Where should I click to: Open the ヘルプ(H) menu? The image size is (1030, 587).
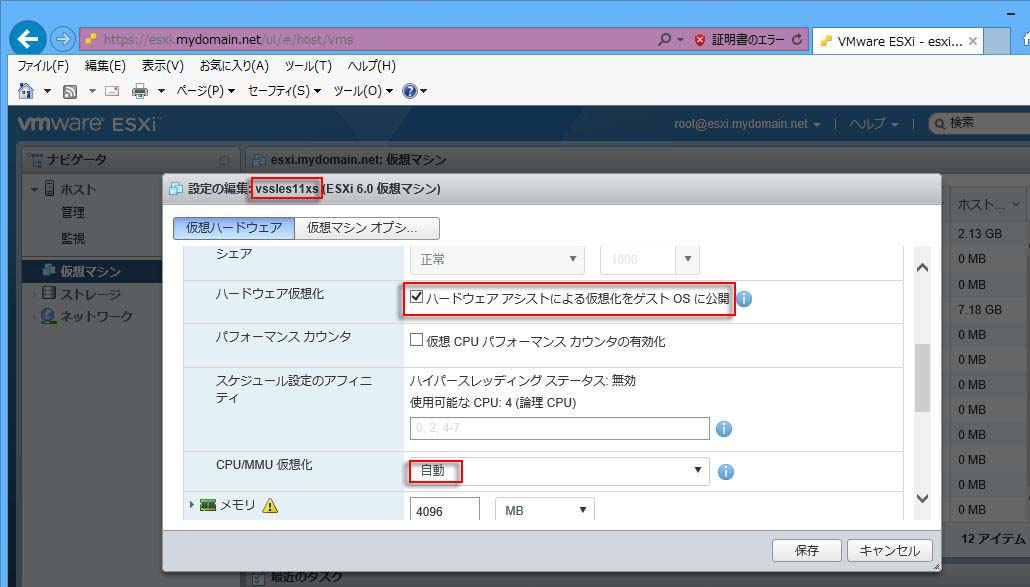(371, 66)
